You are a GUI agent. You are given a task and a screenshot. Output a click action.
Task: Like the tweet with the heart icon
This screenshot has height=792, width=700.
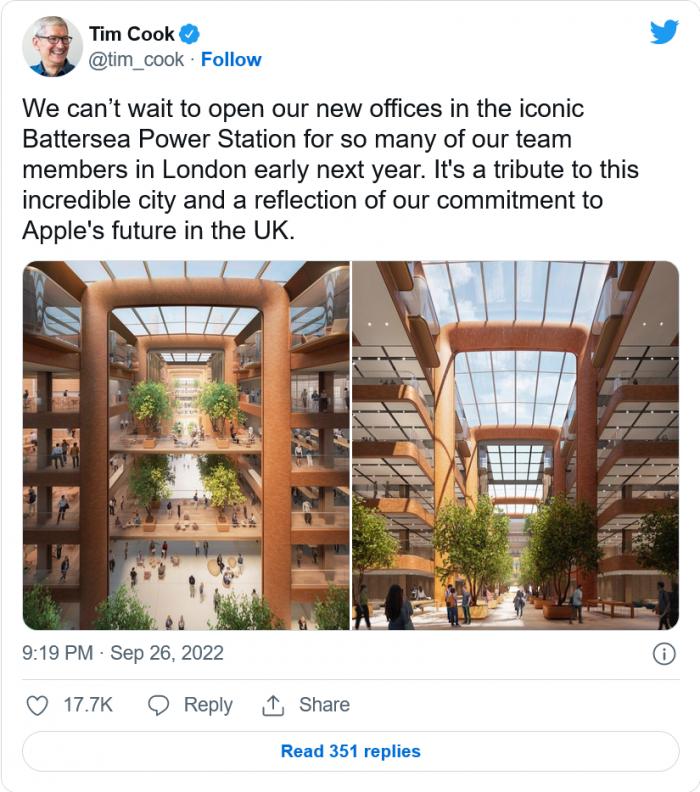37,705
